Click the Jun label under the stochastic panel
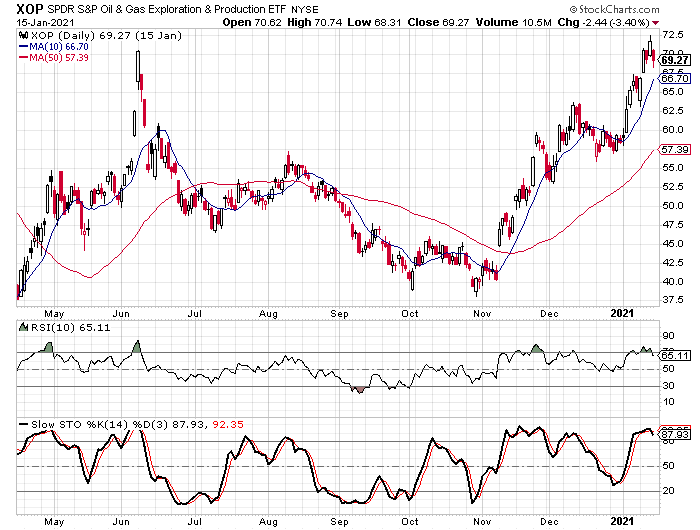700x530 pixels. pyautogui.click(x=121, y=522)
